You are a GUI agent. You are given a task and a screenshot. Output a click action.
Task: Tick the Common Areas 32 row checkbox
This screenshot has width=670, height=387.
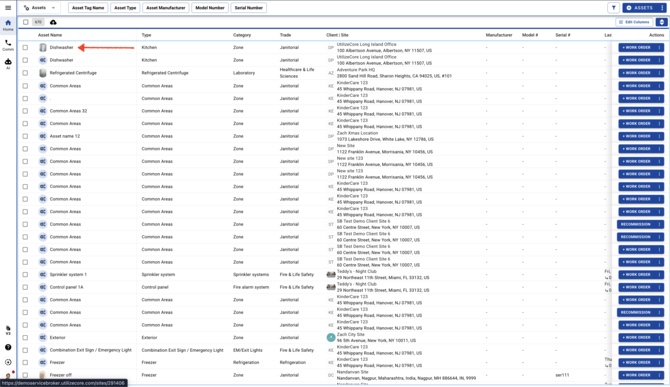25,111
